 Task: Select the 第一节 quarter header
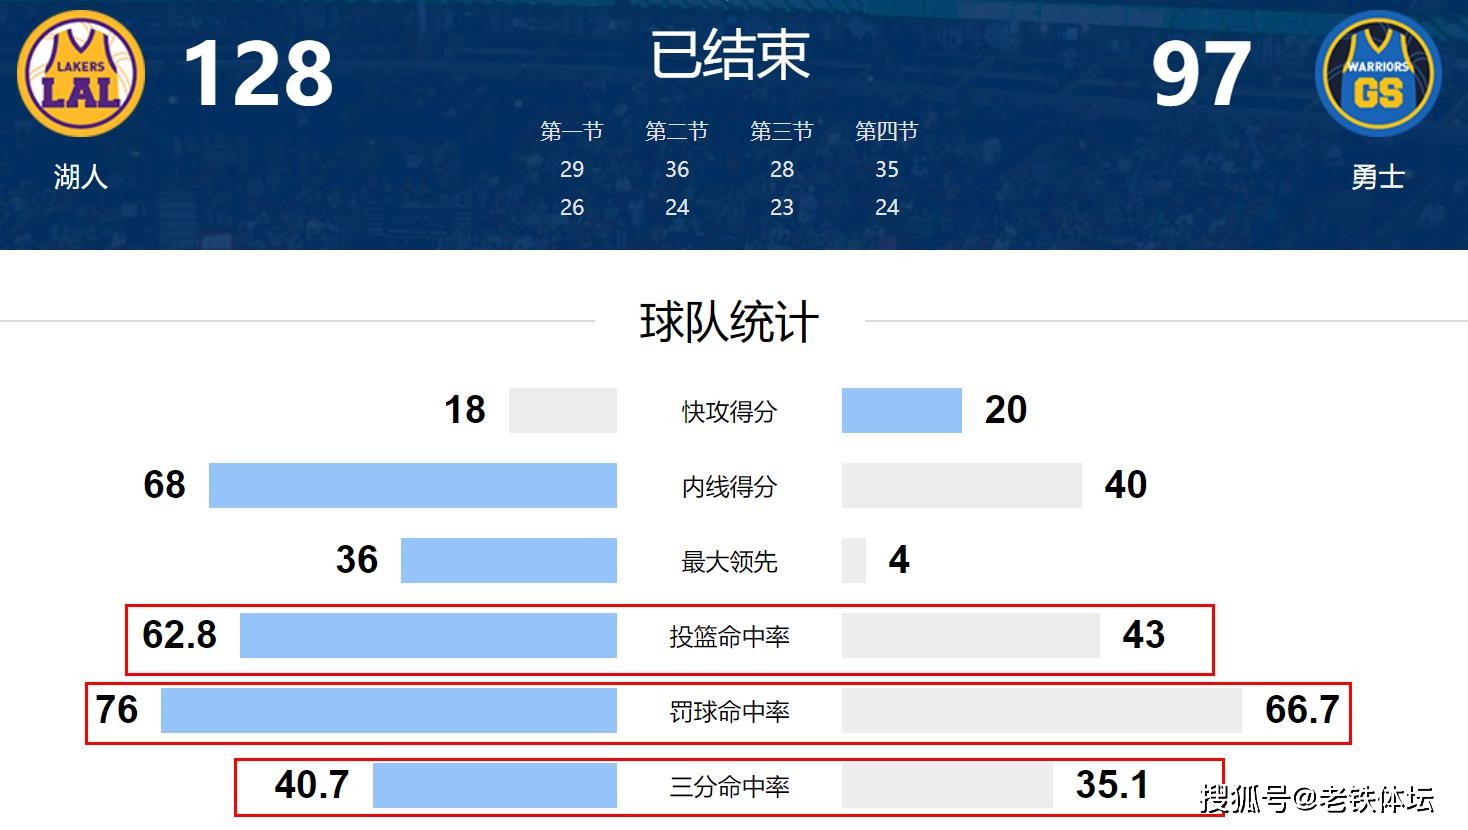pos(572,131)
